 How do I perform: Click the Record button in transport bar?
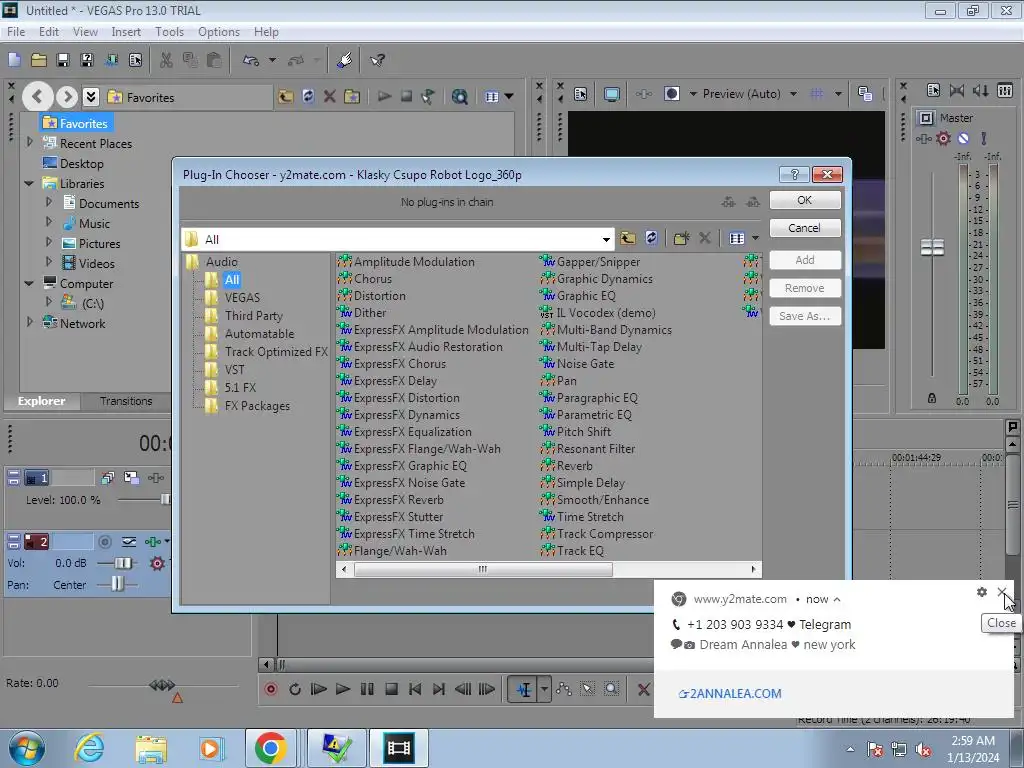coord(271,689)
